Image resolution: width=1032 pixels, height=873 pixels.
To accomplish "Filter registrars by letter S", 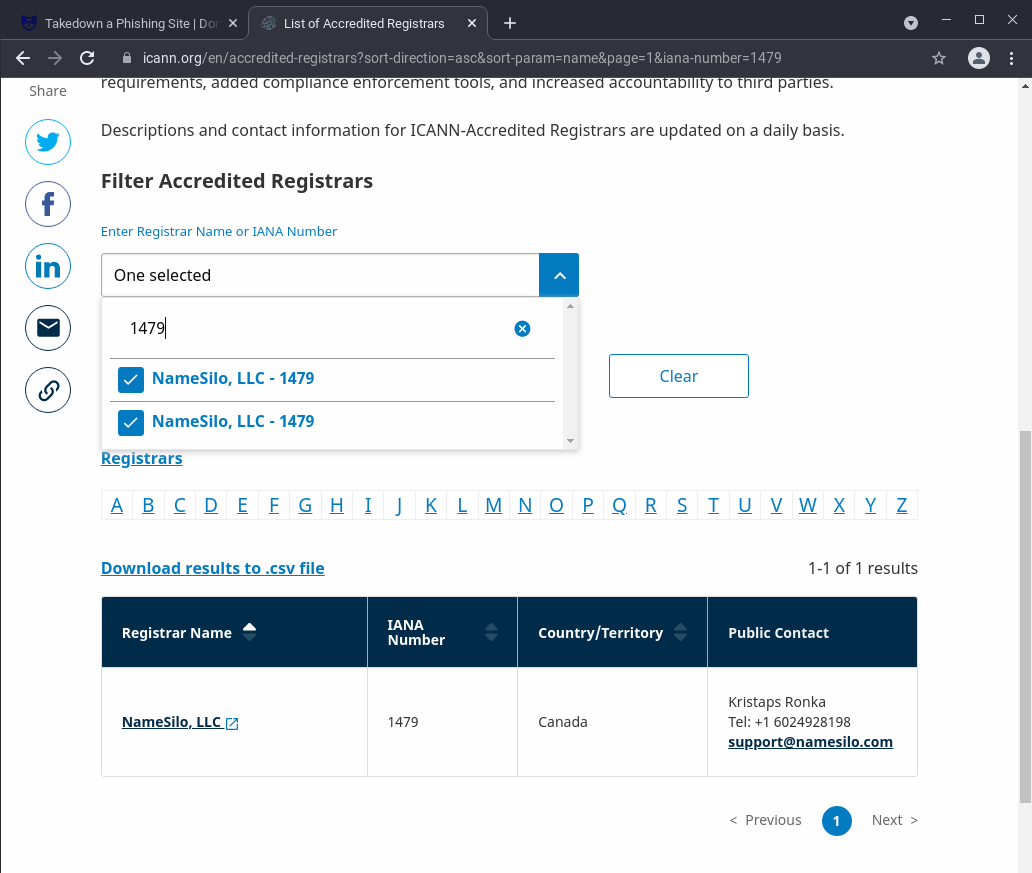I will 682,505.
